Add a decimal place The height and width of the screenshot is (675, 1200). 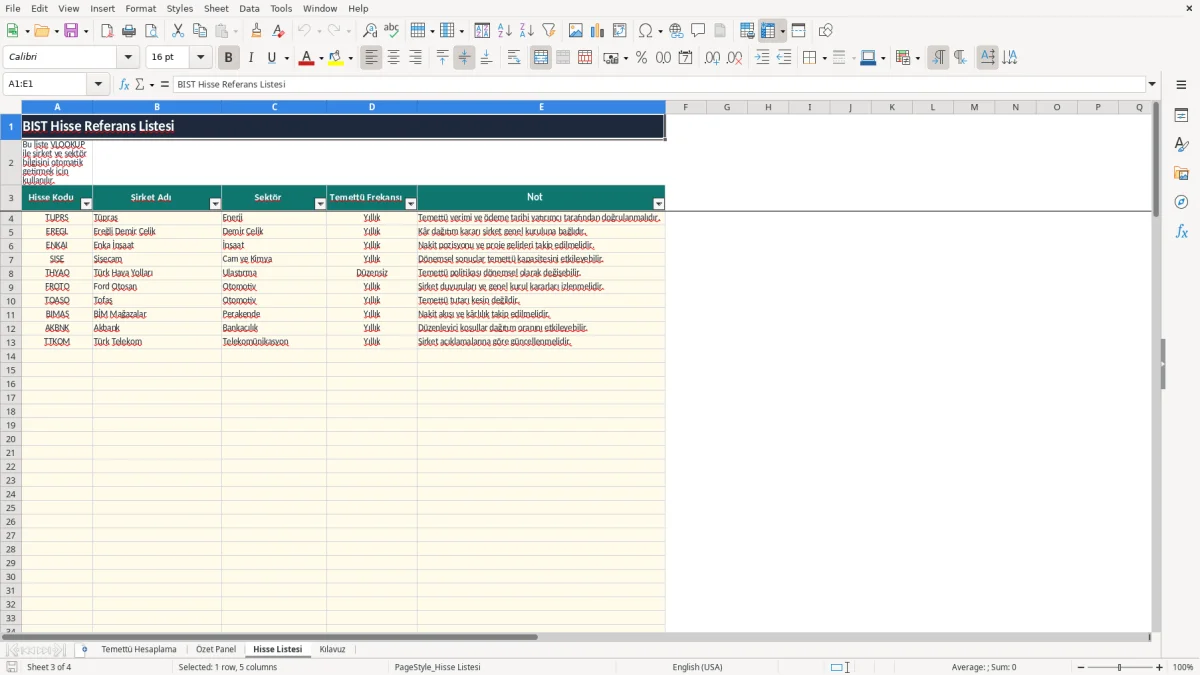click(712, 58)
